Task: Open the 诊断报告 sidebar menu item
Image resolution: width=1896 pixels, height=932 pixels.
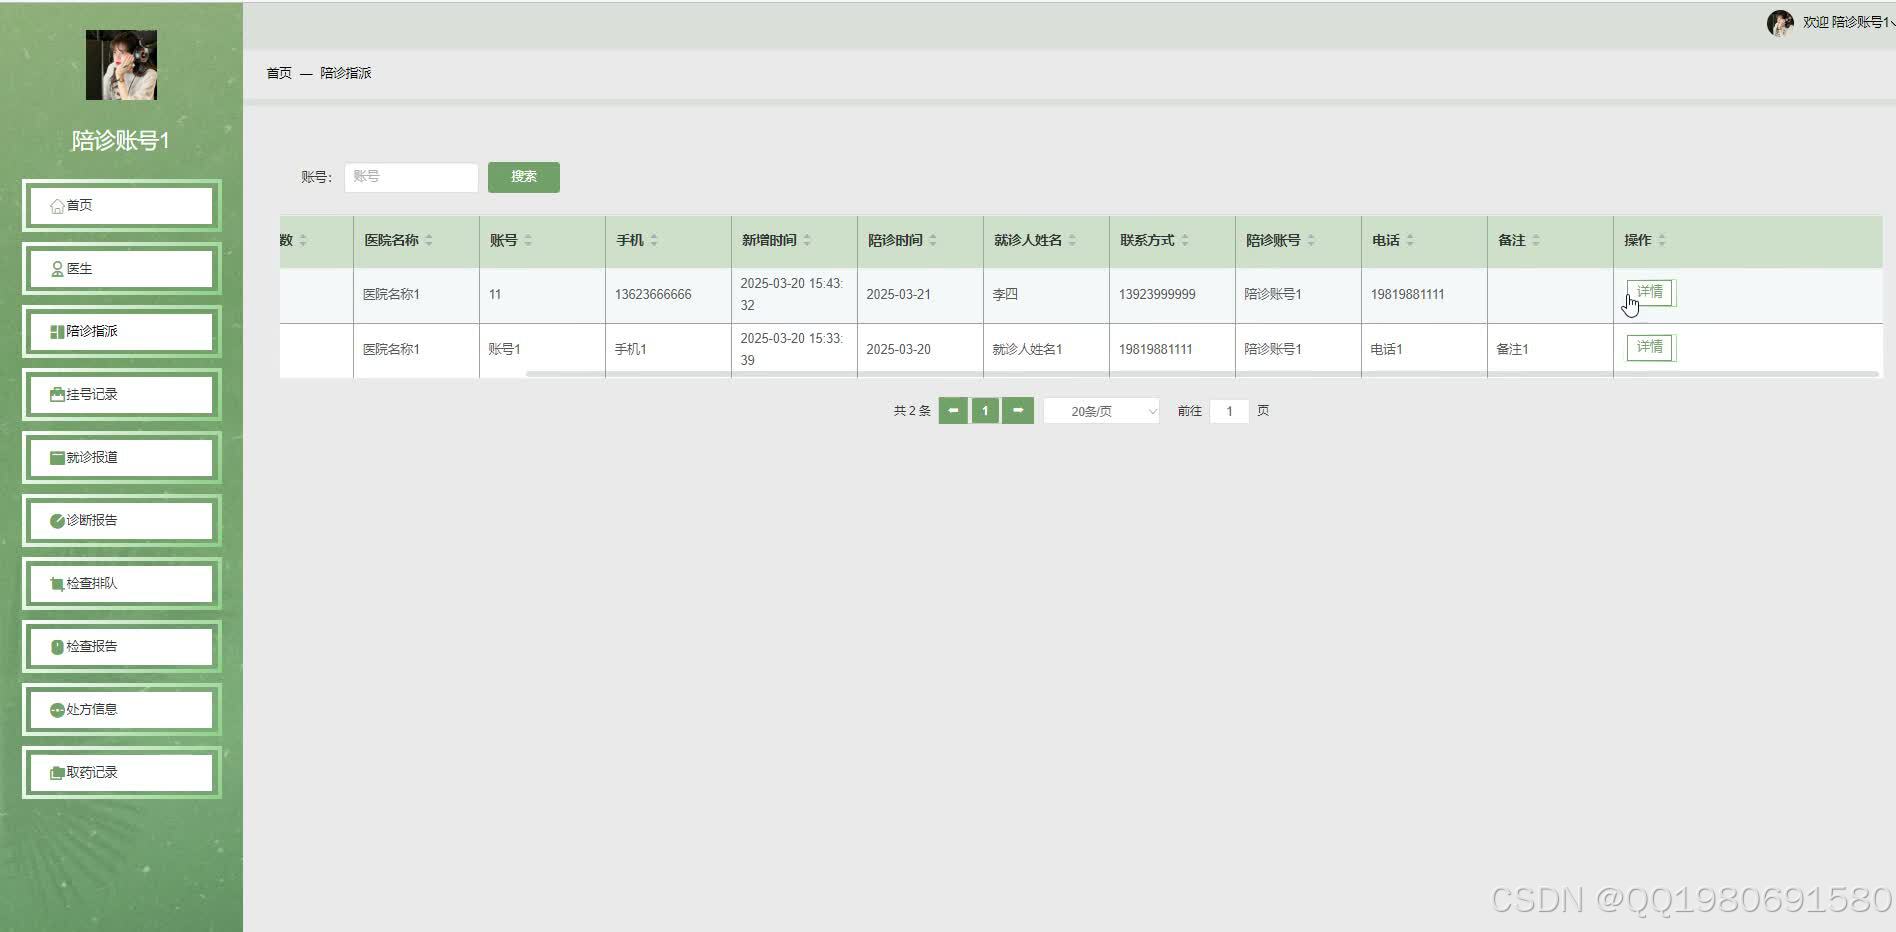Action: point(121,520)
